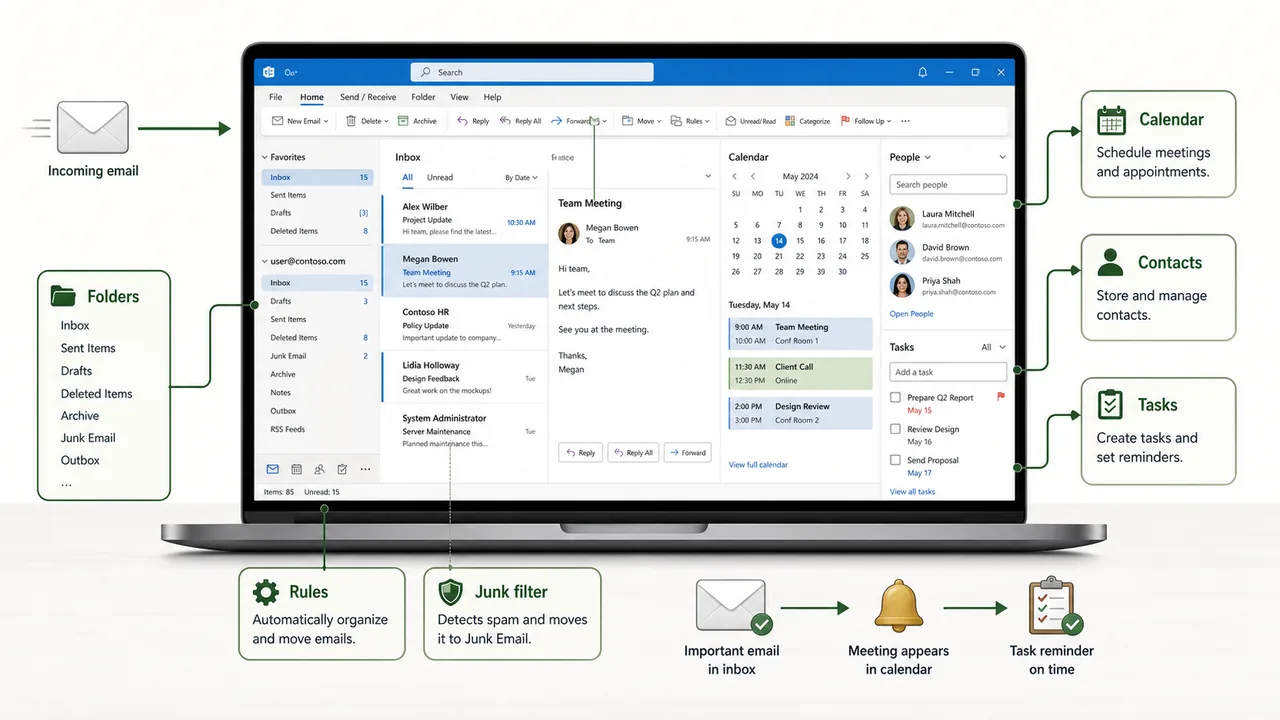Viewport: 1280px width, 720px height.
Task: Open the Client Call calendar event
Action: click(x=800, y=373)
